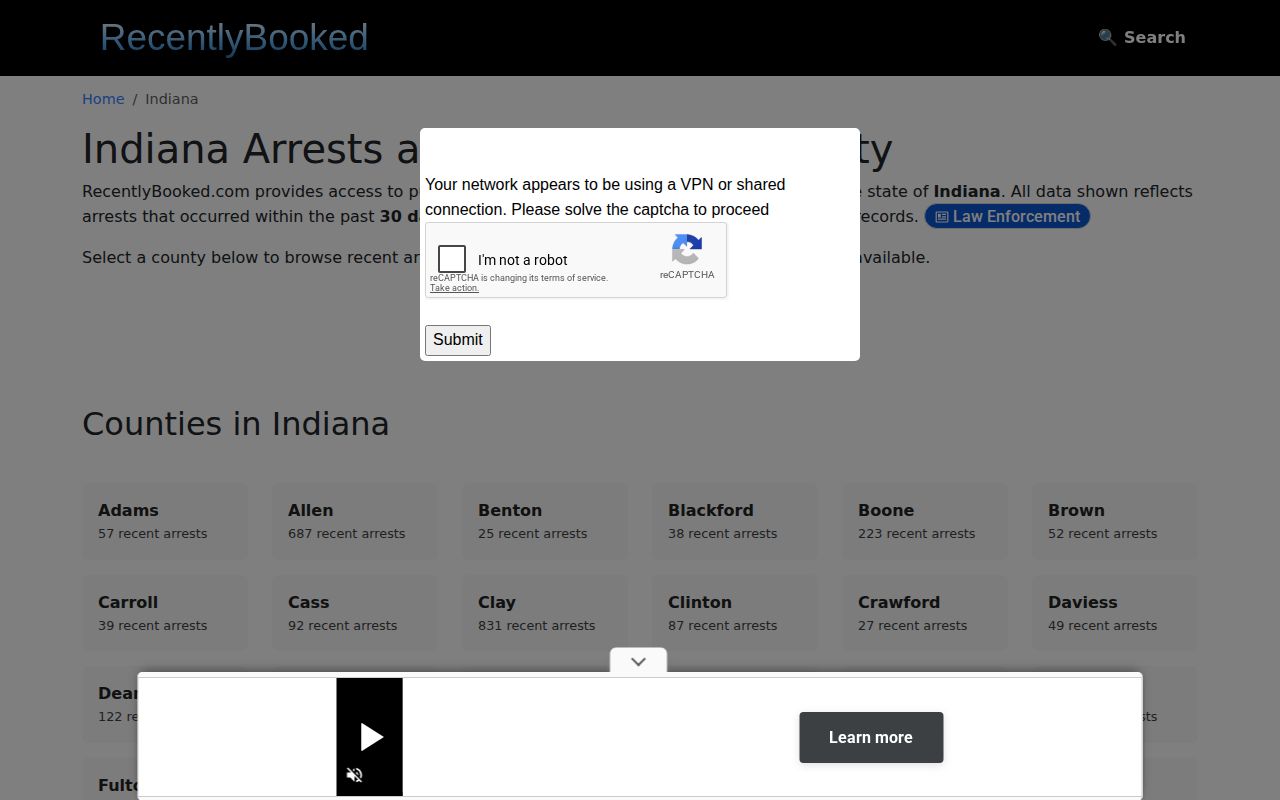Image resolution: width=1280 pixels, height=800 pixels.
Task: Open Cass county card
Action: [355, 613]
